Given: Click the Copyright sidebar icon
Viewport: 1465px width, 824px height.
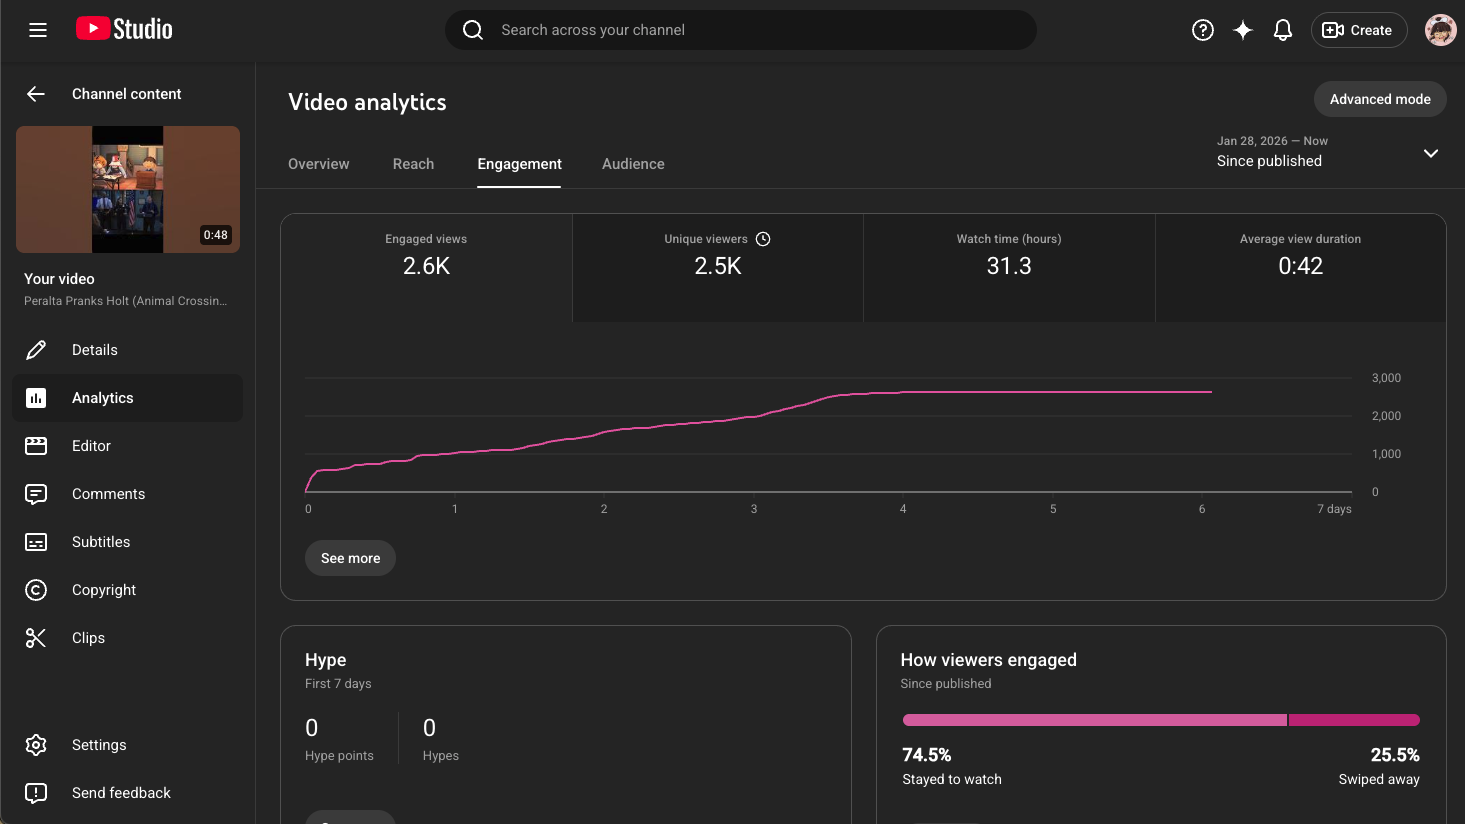Looking at the screenshot, I should click(x=36, y=589).
